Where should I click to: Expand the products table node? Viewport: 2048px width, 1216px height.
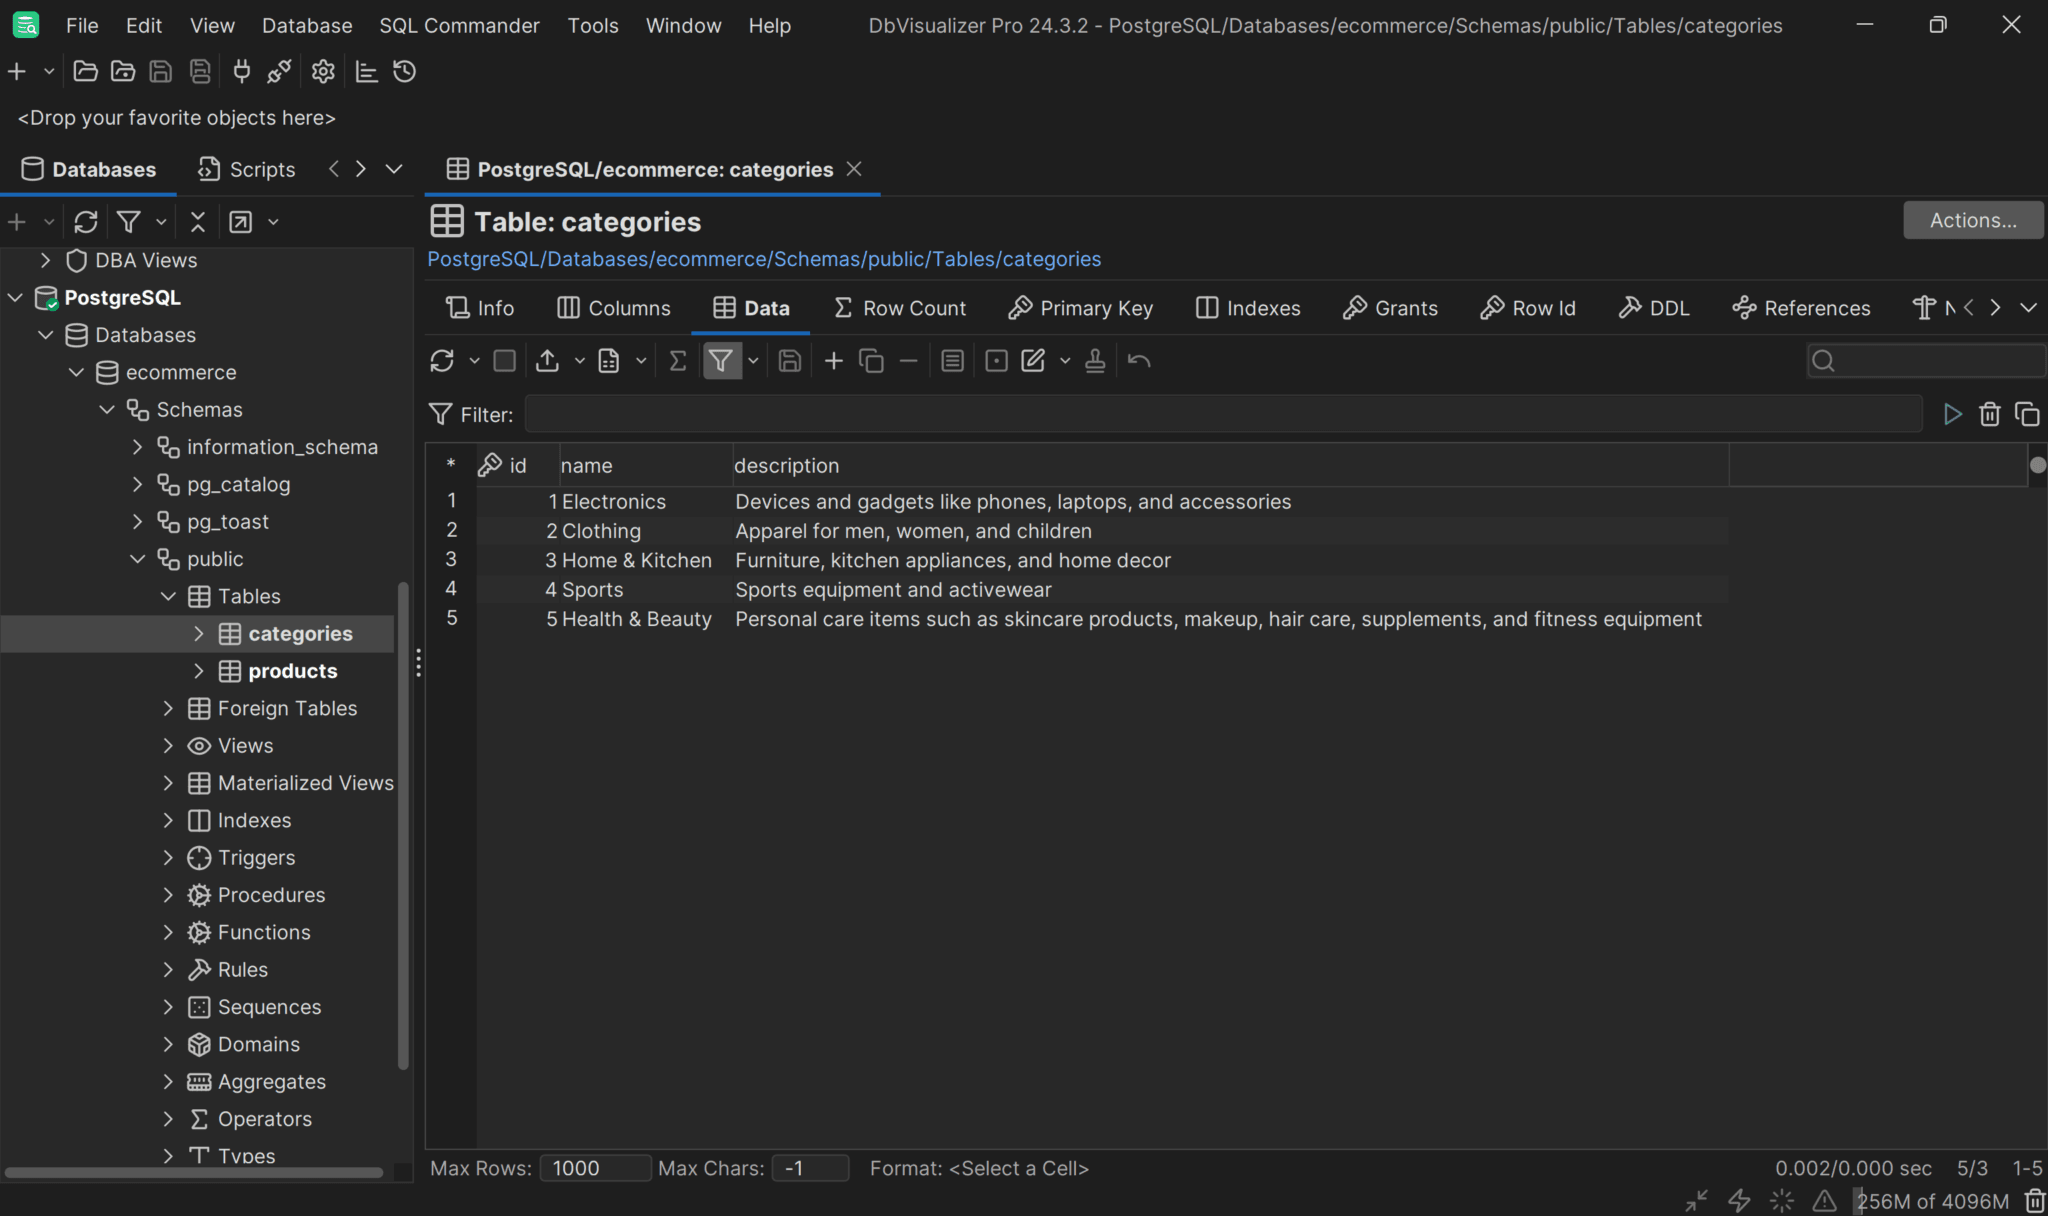[199, 671]
